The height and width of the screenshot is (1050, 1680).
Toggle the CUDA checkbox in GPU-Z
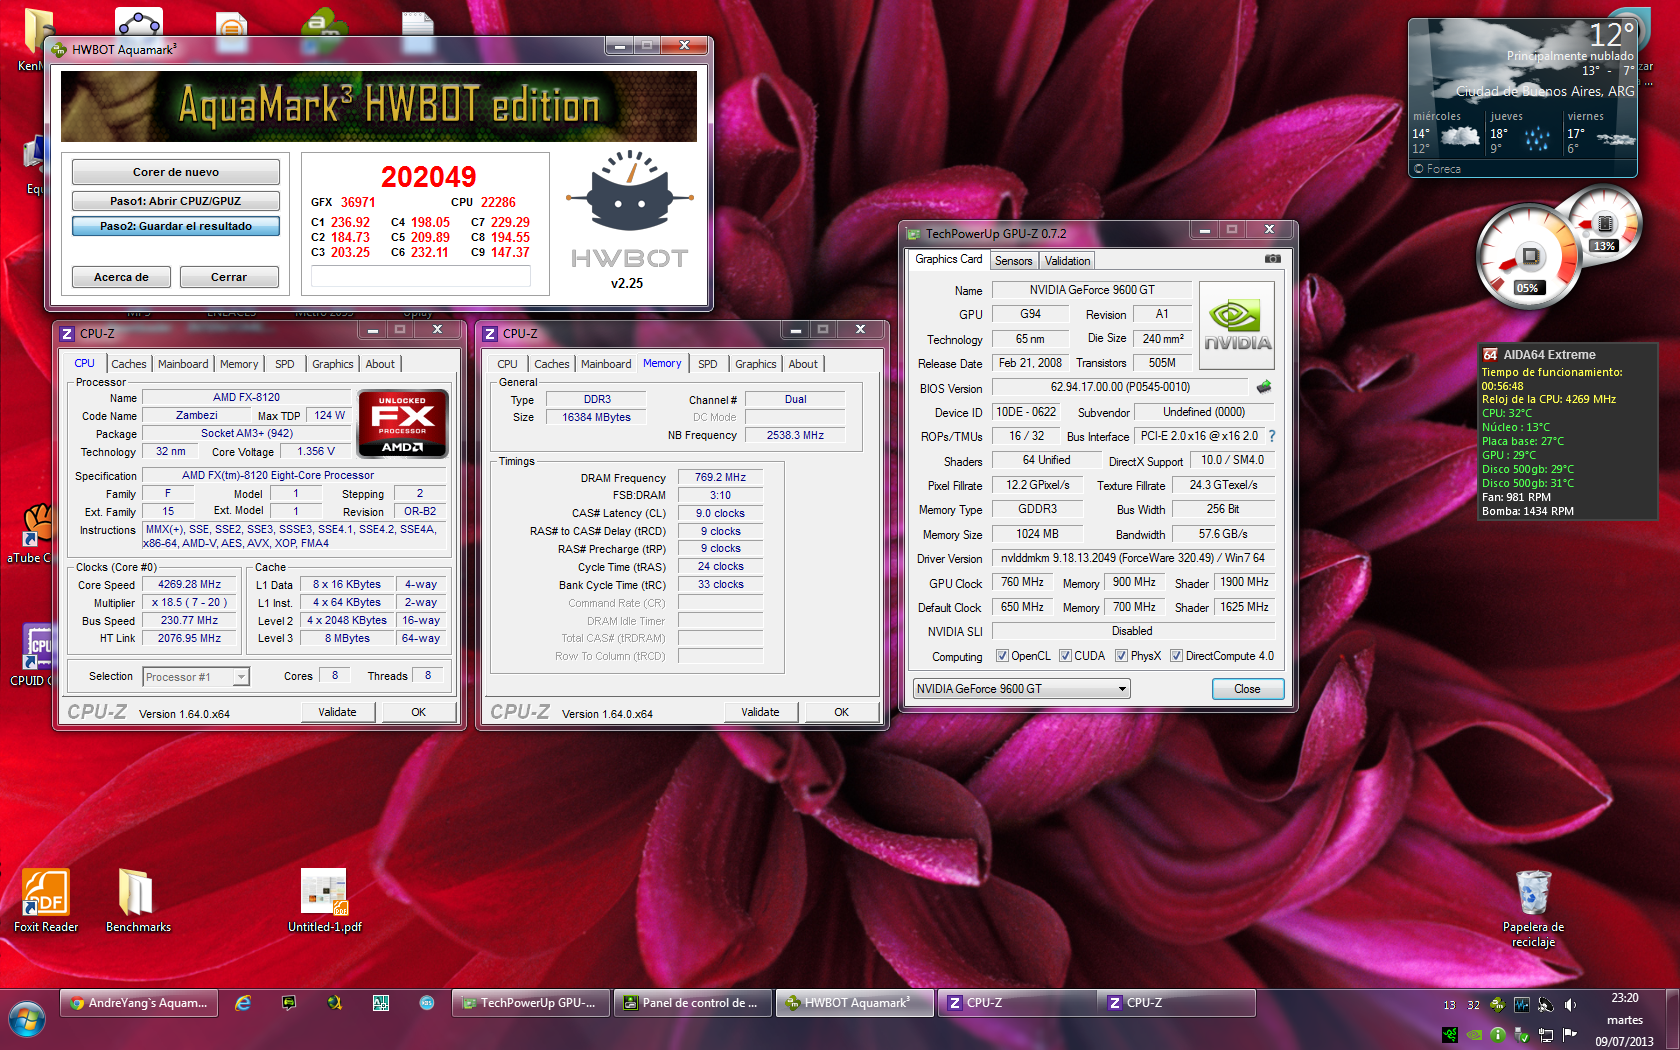(x=1065, y=656)
